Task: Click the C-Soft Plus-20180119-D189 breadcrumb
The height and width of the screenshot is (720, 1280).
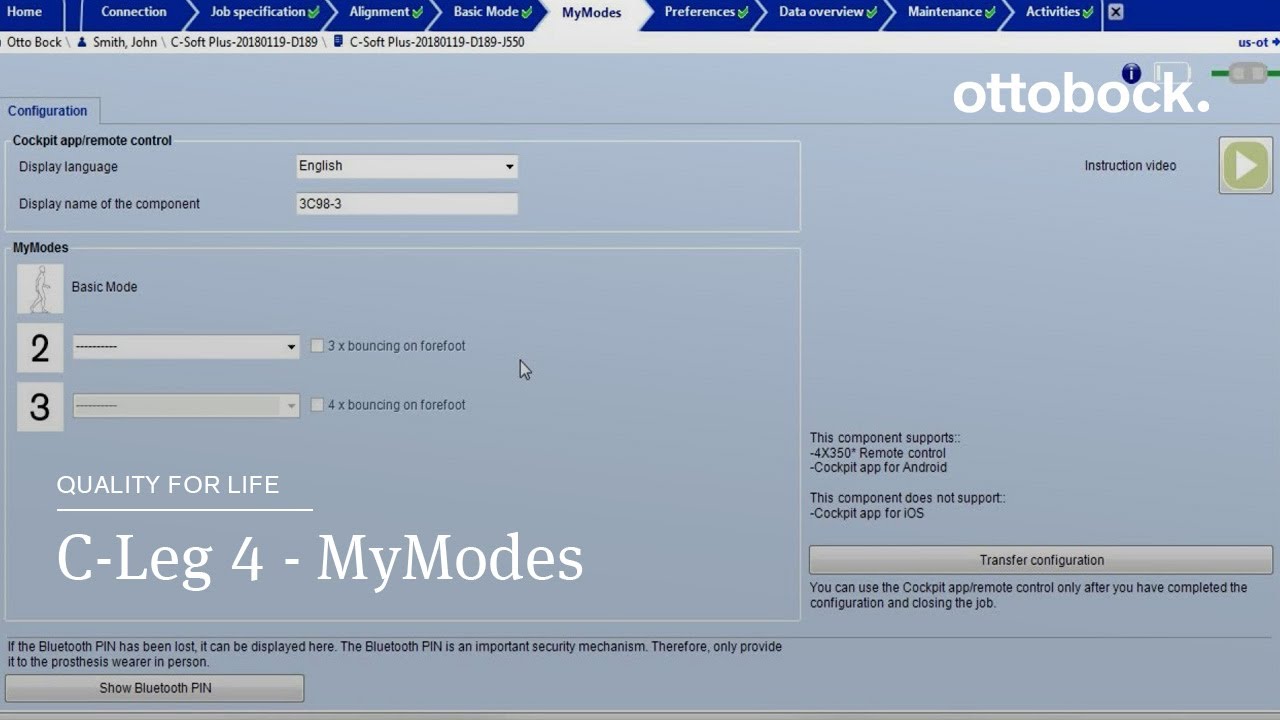Action: point(243,42)
